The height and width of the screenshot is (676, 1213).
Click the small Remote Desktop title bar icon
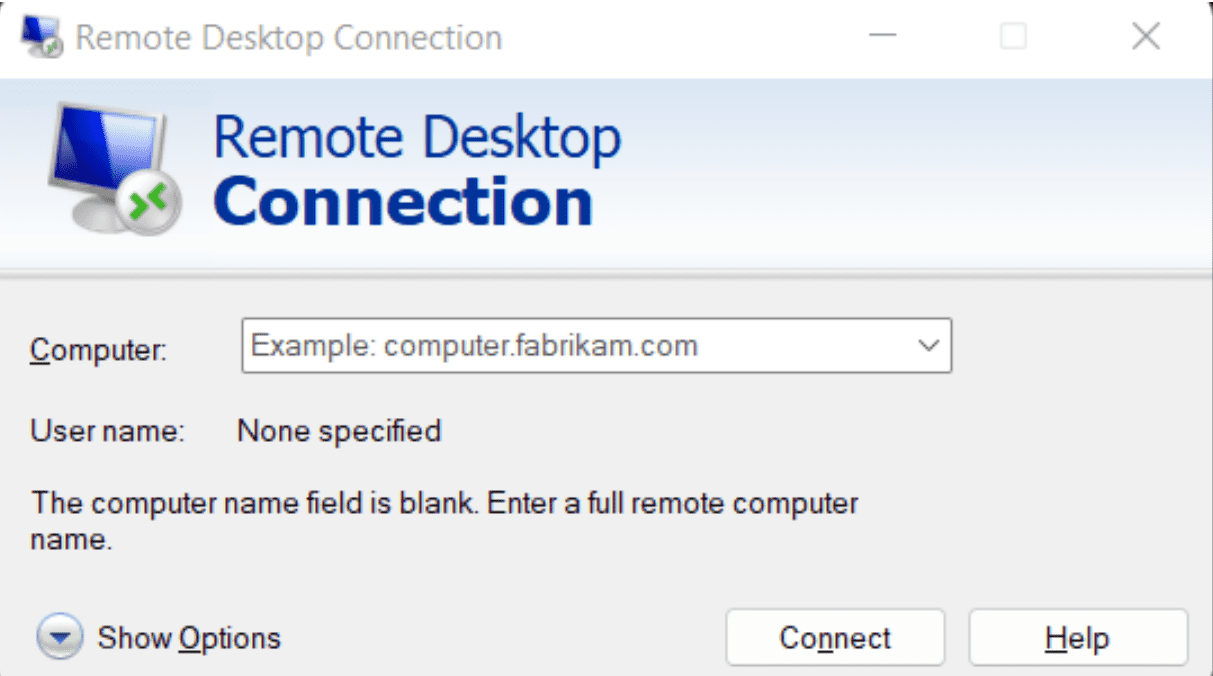pyautogui.click(x=41, y=38)
